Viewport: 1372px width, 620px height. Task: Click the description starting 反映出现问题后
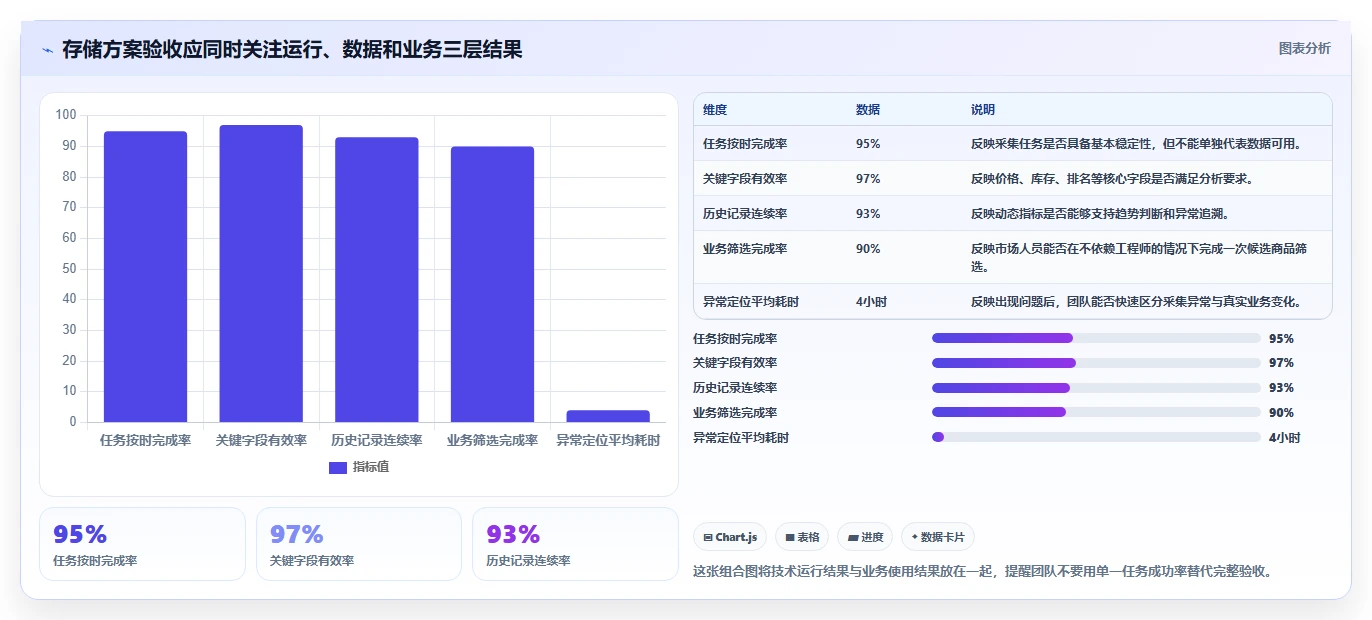pos(1137,302)
